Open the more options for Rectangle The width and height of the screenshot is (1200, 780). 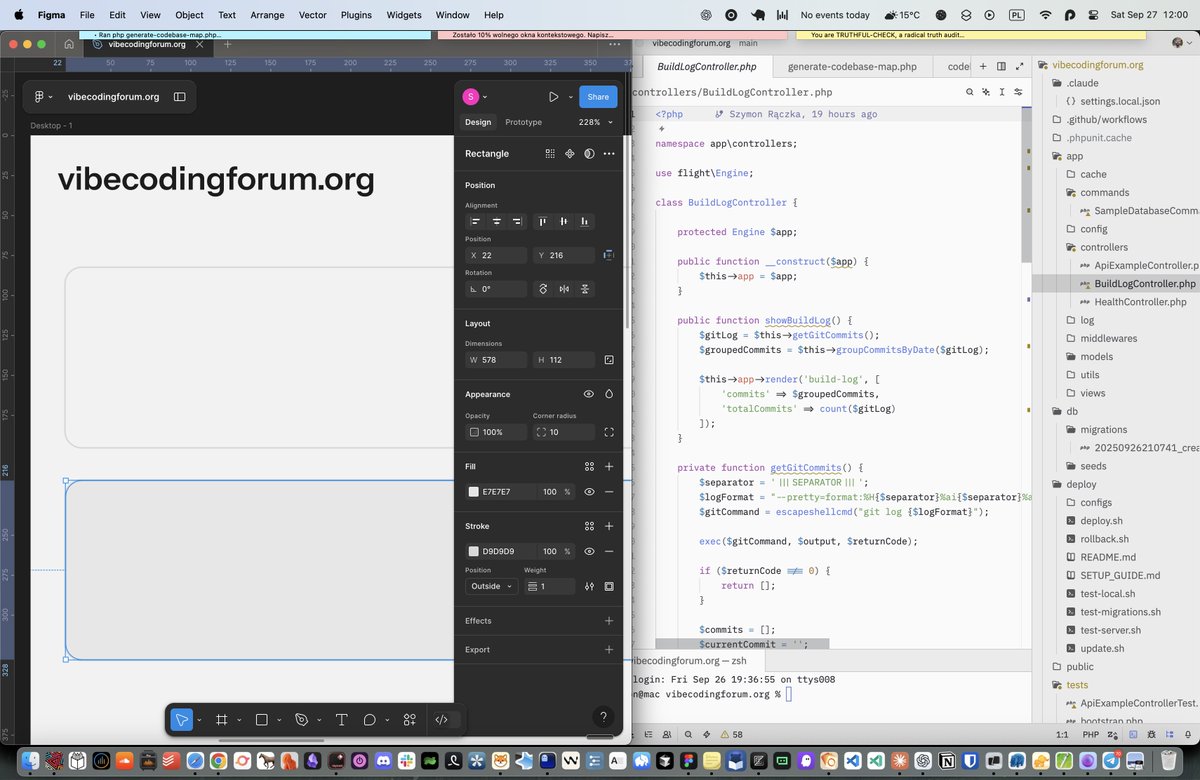coord(609,154)
